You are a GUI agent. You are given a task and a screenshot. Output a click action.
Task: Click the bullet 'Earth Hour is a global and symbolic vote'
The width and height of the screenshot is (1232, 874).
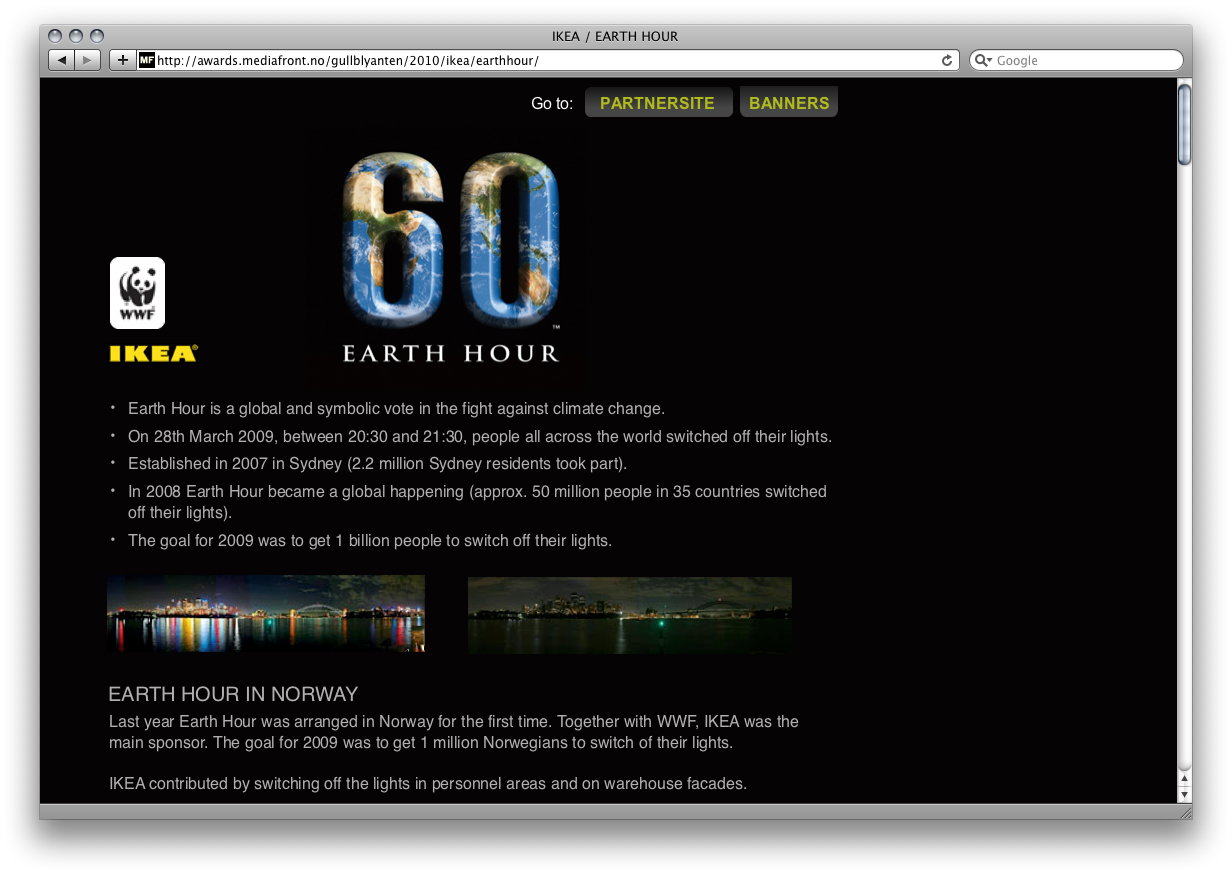click(396, 409)
